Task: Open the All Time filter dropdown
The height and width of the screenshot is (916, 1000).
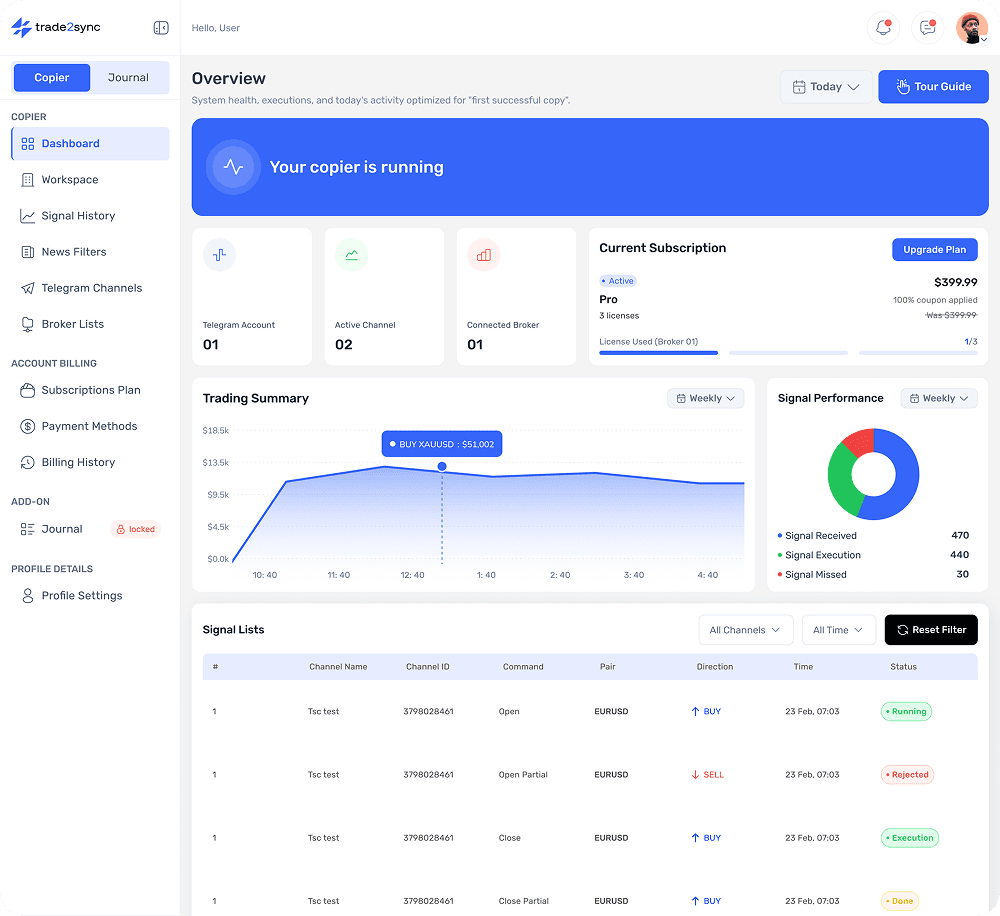Action: pyautogui.click(x=839, y=630)
